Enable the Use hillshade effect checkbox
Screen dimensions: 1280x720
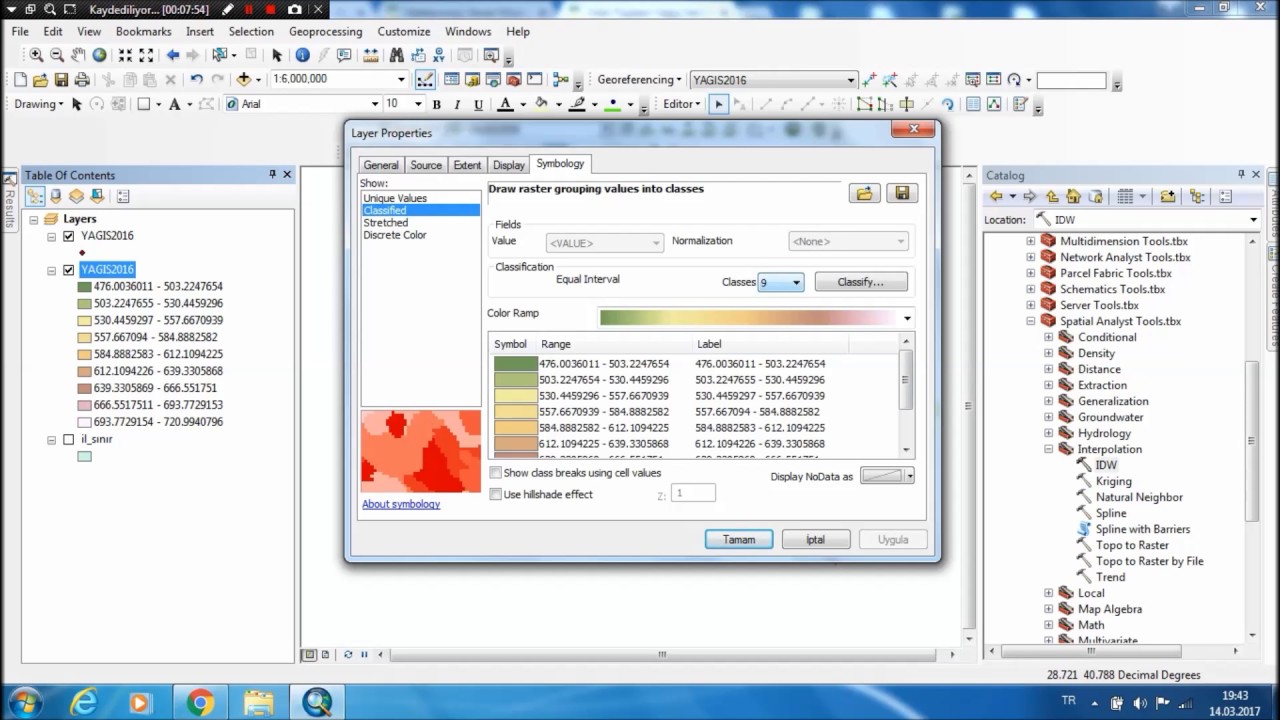click(x=496, y=495)
